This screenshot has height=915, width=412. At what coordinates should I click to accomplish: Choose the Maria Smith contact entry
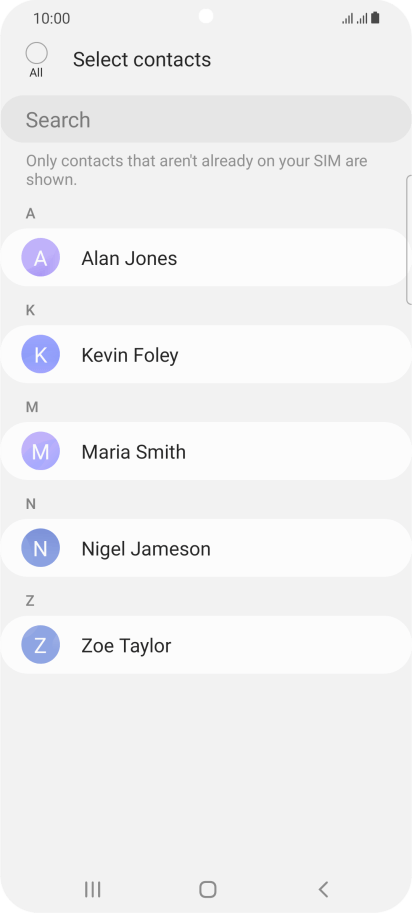point(206,451)
